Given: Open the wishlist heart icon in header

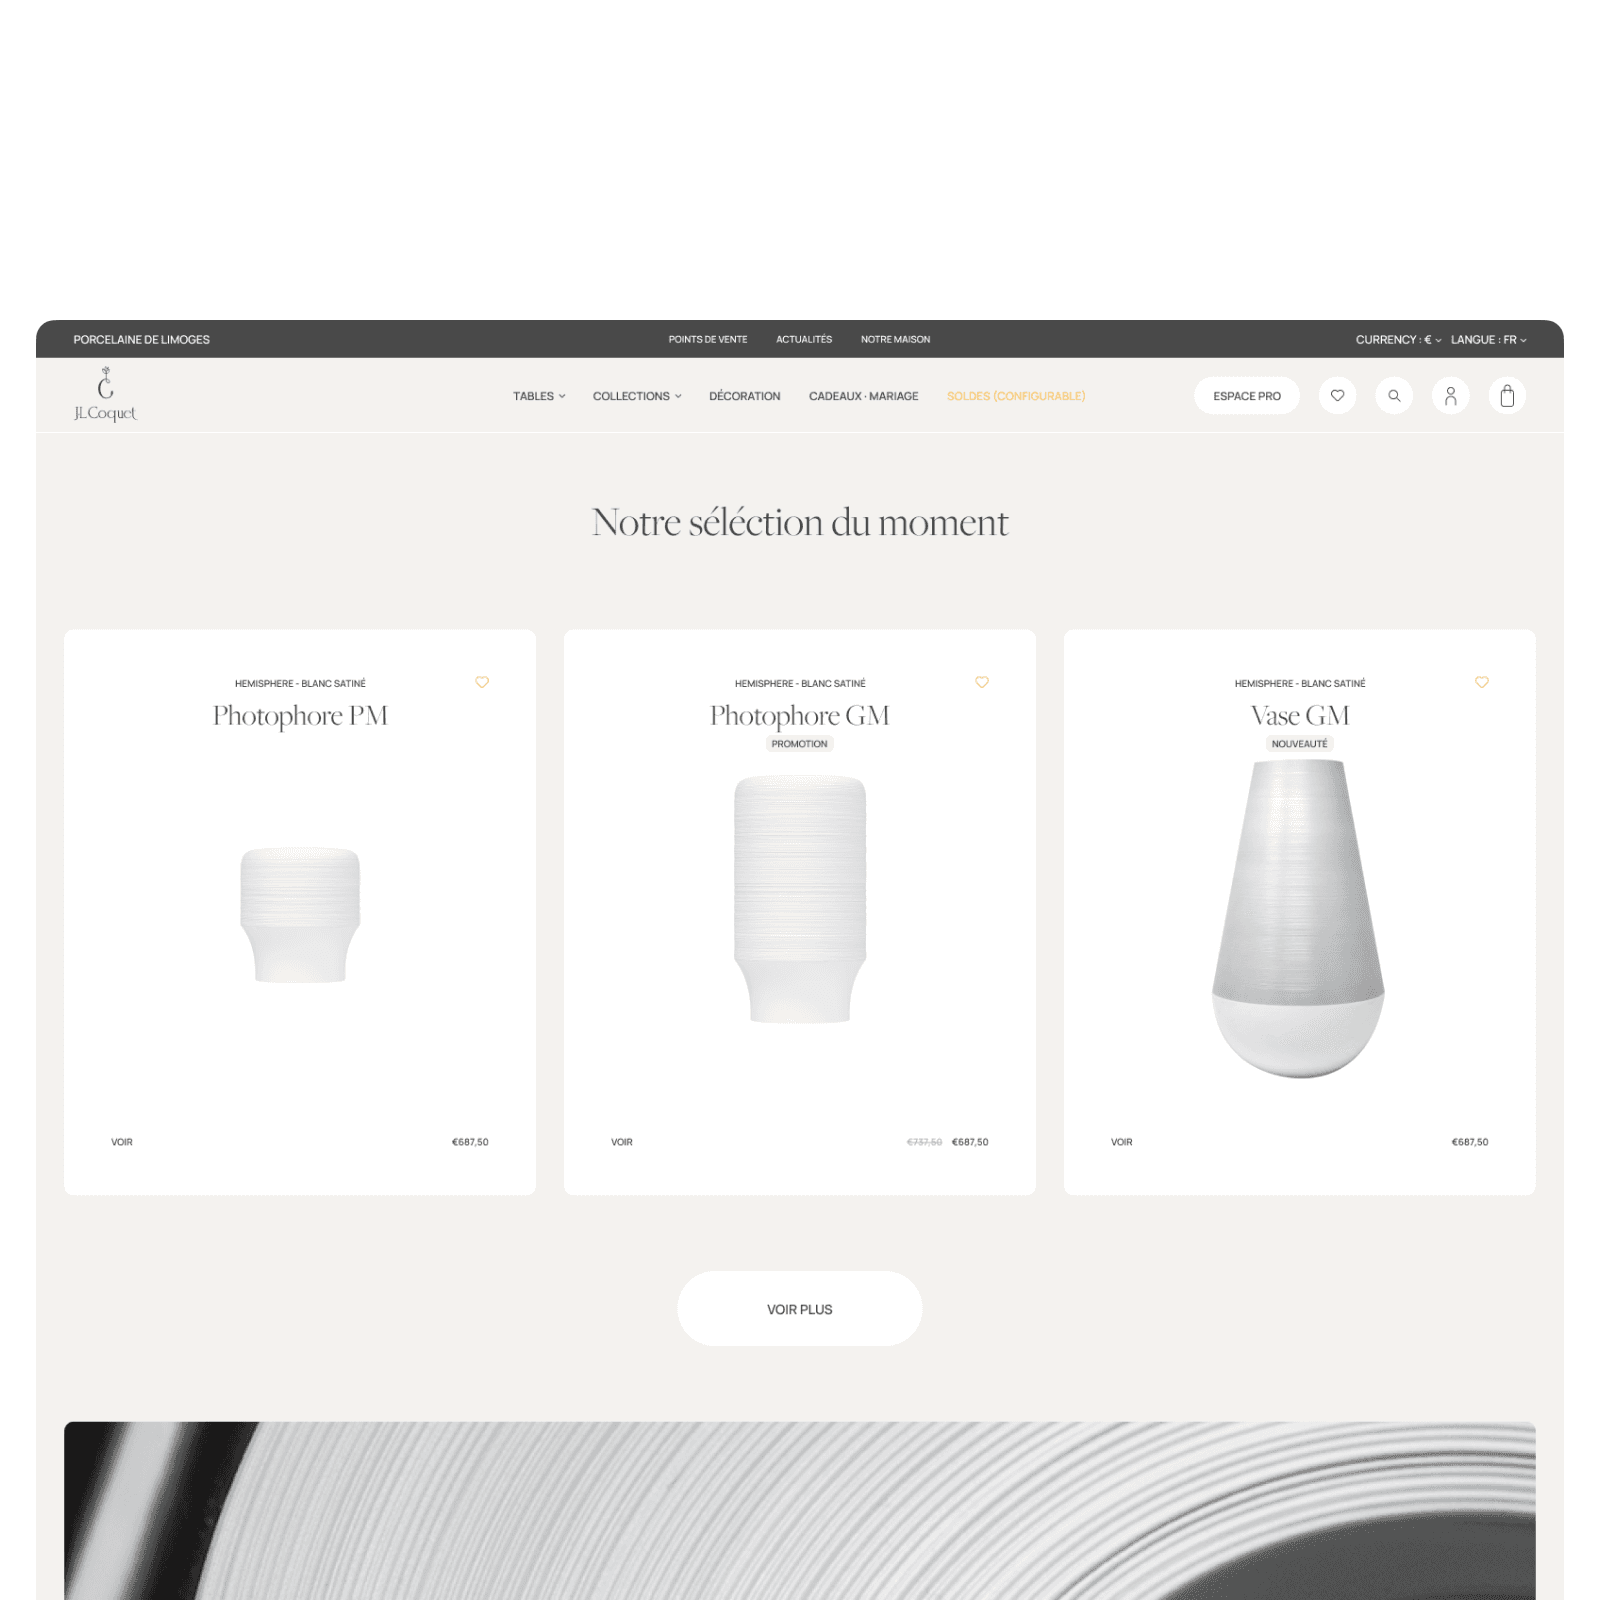Looking at the screenshot, I should [x=1337, y=396].
